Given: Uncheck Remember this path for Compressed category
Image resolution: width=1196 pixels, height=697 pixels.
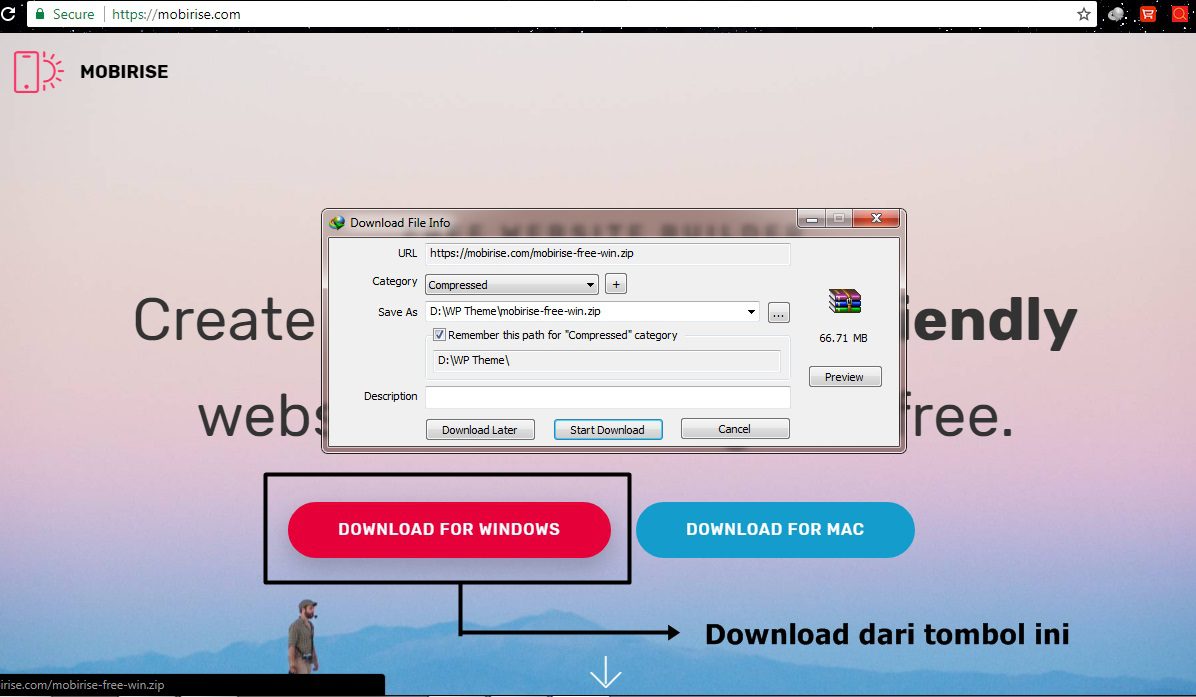Looking at the screenshot, I should (439, 335).
